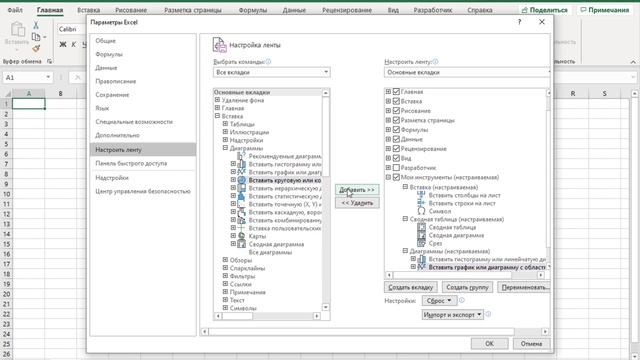640x360 pixels.
Task: Open the 'Файл' ribbon tab
Action: pos(15,10)
